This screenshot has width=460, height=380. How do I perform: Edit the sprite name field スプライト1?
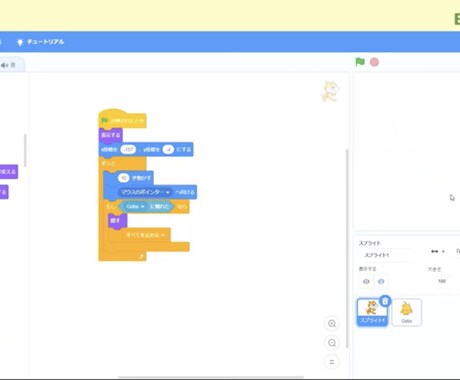pyautogui.click(x=387, y=255)
